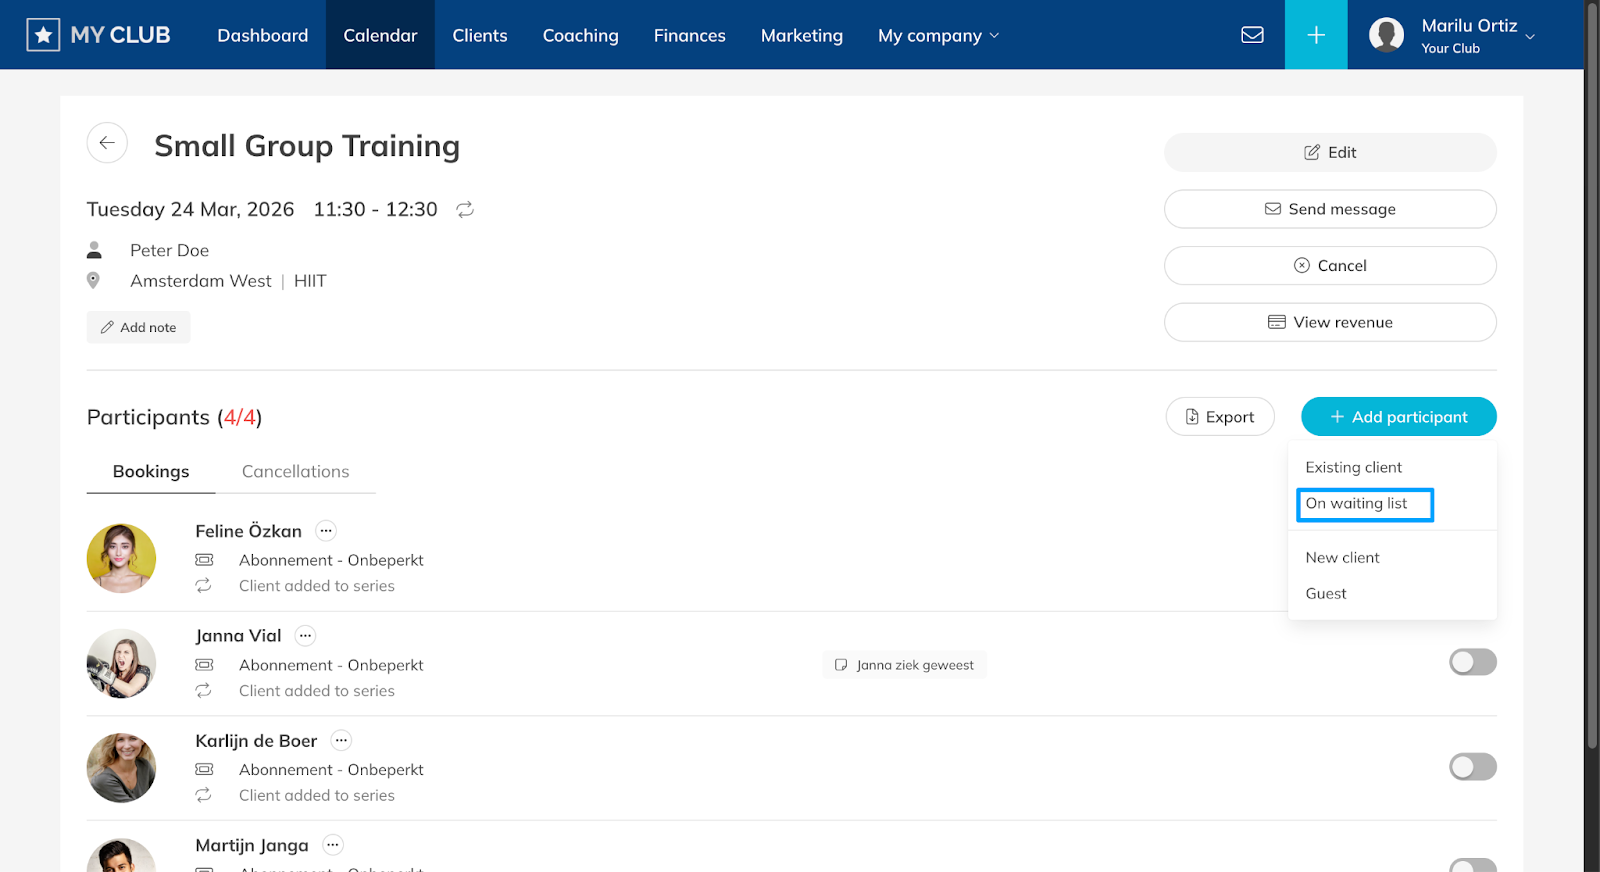Click the recurring series icon beside time
1600x872 pixels.
coord(465,210)
